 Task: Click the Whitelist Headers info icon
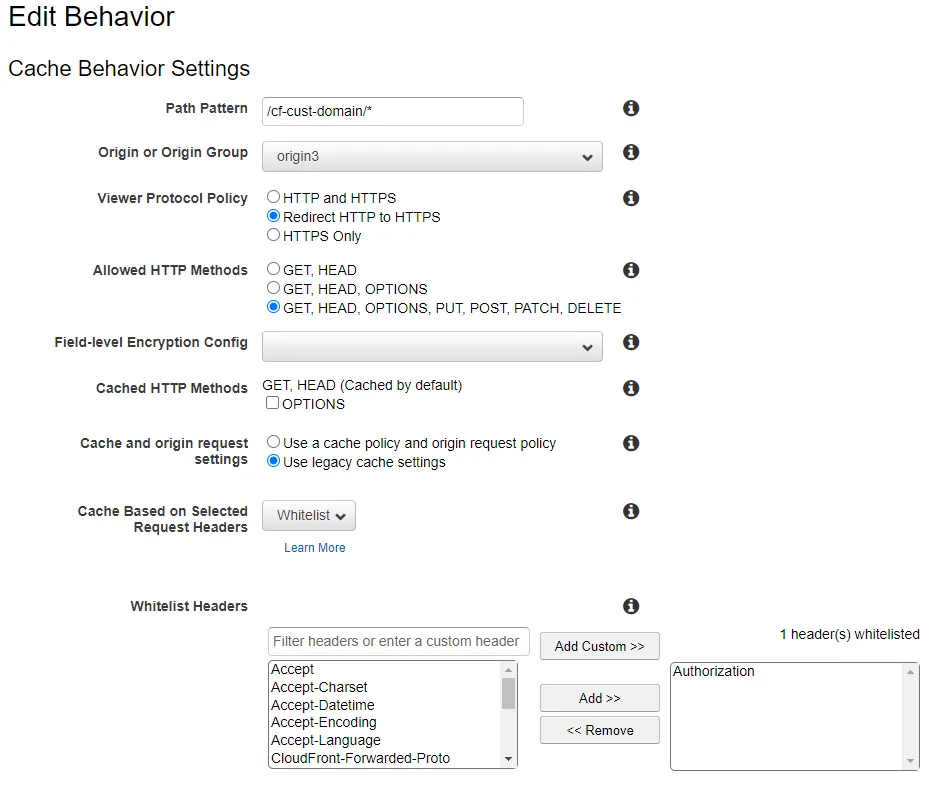pos(631,606)
